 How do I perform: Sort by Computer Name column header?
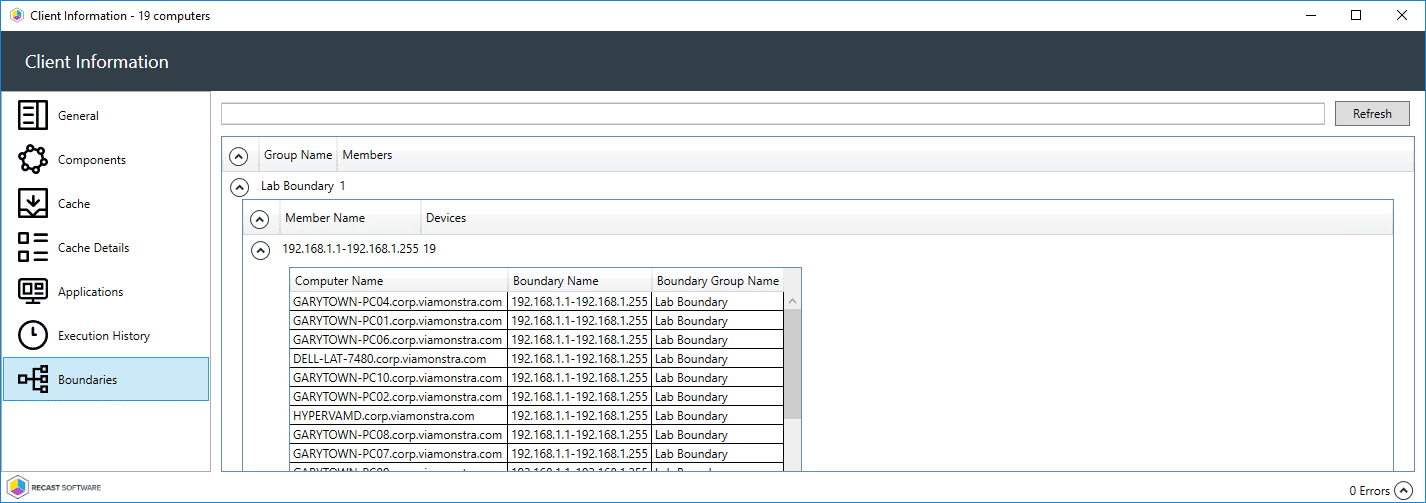pos(399,280)
